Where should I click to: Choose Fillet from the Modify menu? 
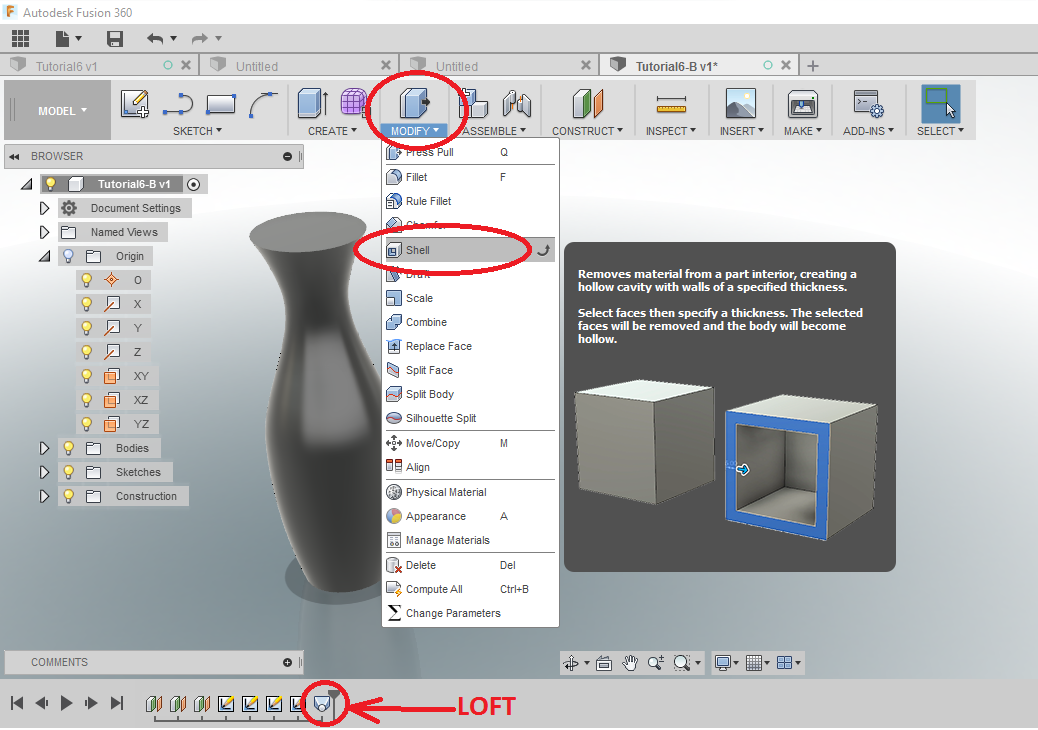point(468,177)
